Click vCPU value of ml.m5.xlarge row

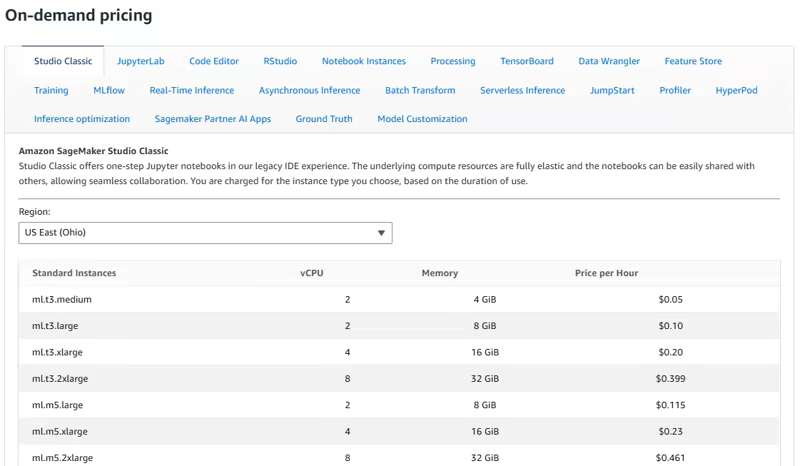coord(347,431)
